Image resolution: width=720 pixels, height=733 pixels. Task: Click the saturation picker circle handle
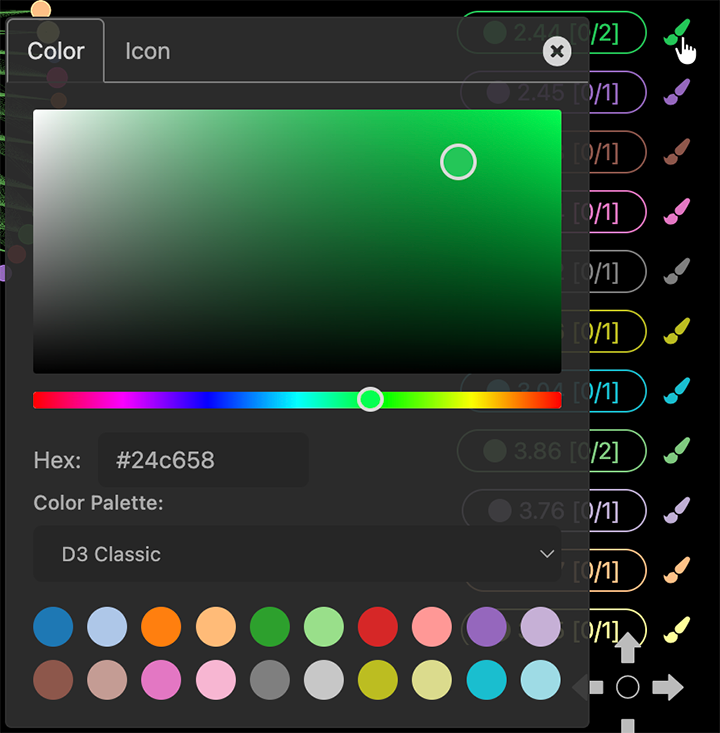click(x=458, y=162)
